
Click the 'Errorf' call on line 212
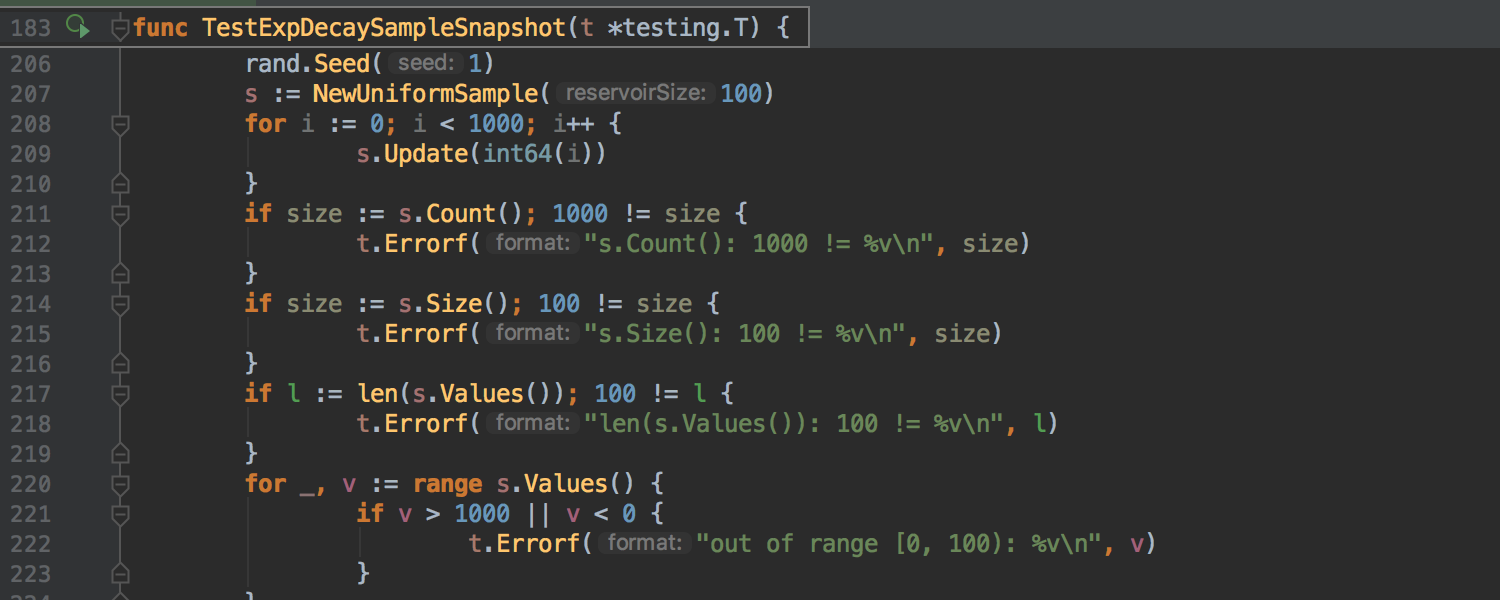(x=427, y=244)
